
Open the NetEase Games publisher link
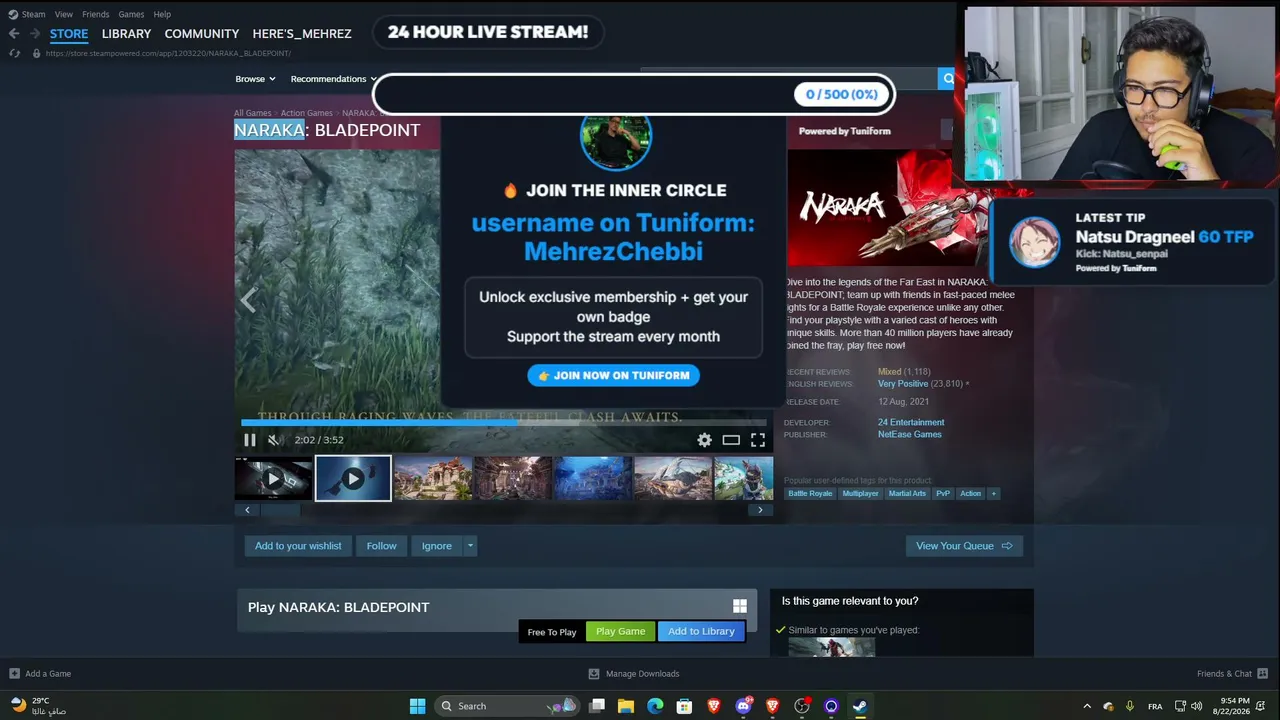click(910, 434)
